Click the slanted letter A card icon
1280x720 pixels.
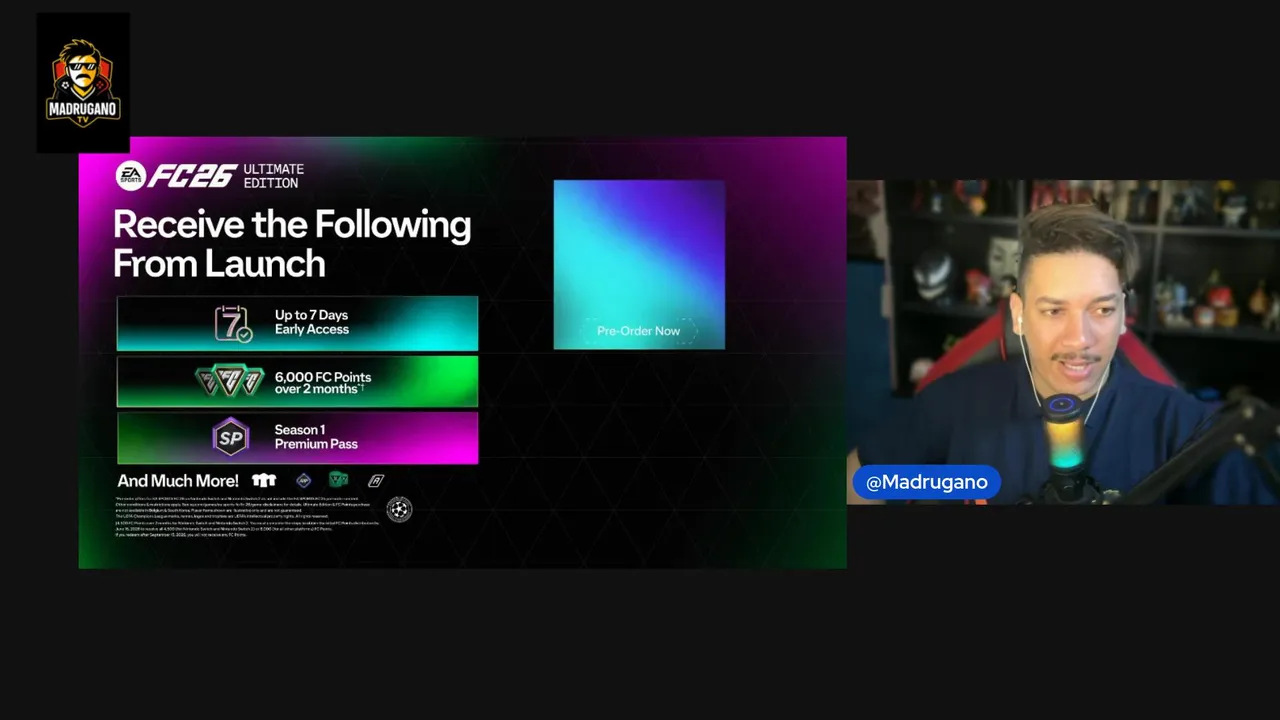(x=376, y=481)
